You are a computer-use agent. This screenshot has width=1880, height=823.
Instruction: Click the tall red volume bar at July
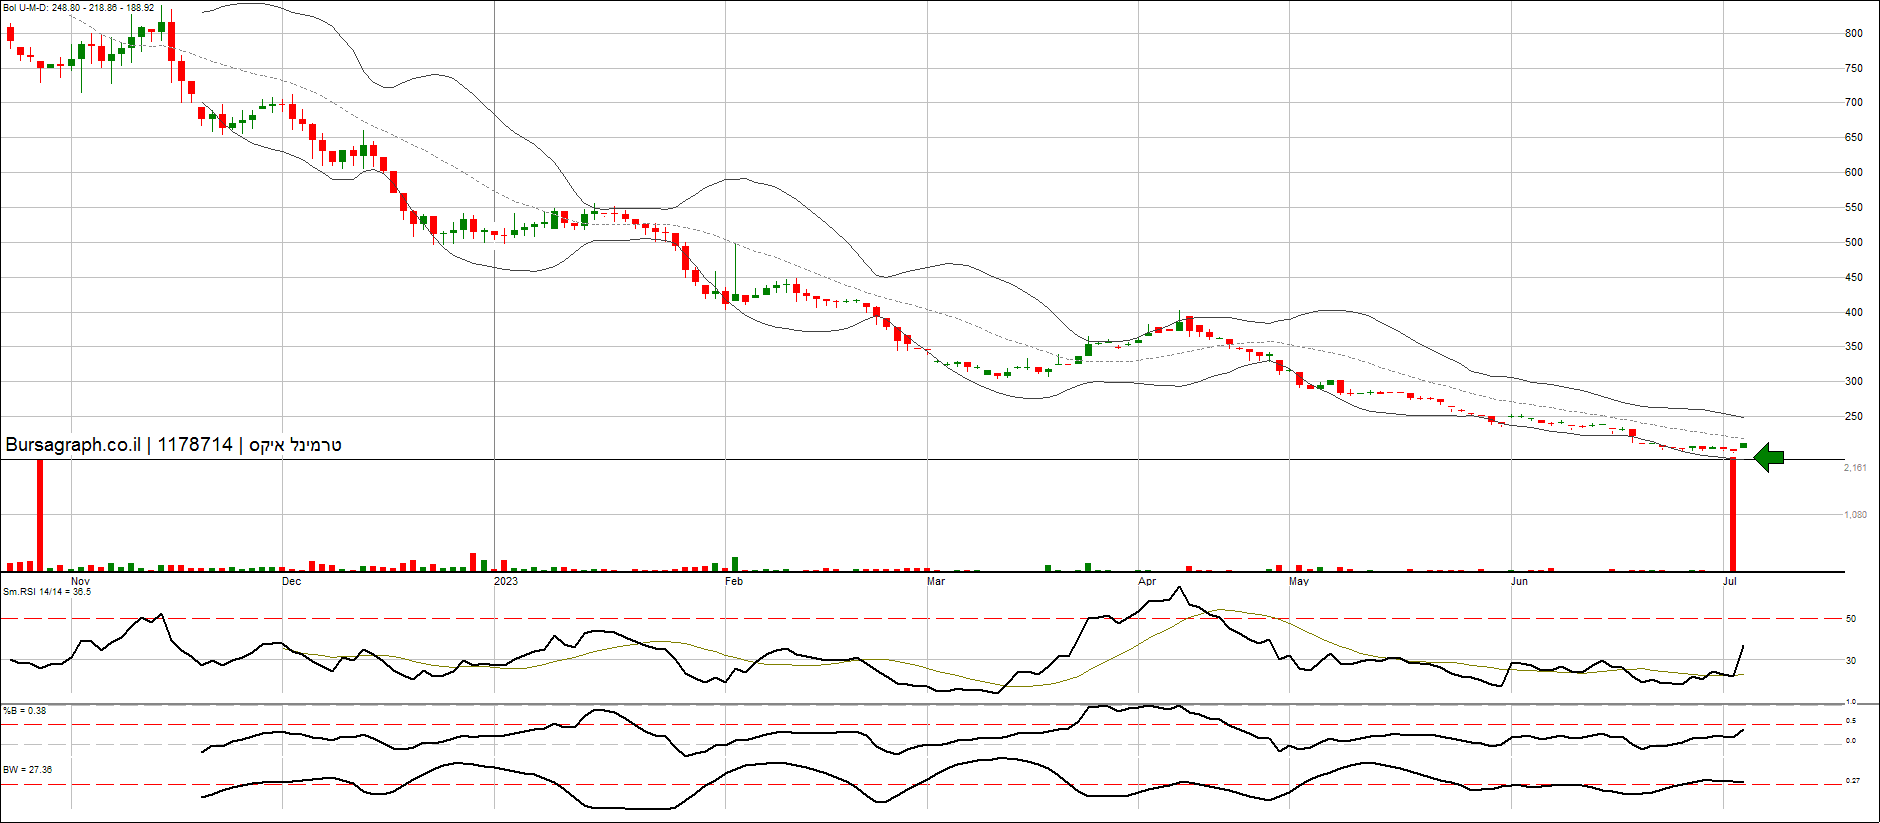pos(1733,515)
